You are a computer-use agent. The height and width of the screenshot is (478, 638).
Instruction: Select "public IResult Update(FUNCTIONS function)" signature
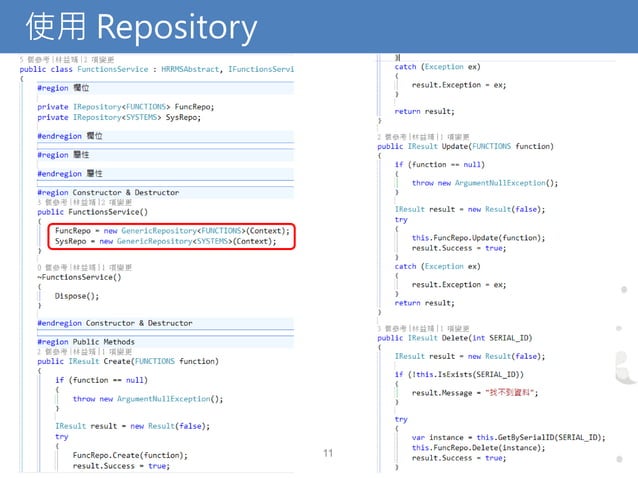coord(465,146)
